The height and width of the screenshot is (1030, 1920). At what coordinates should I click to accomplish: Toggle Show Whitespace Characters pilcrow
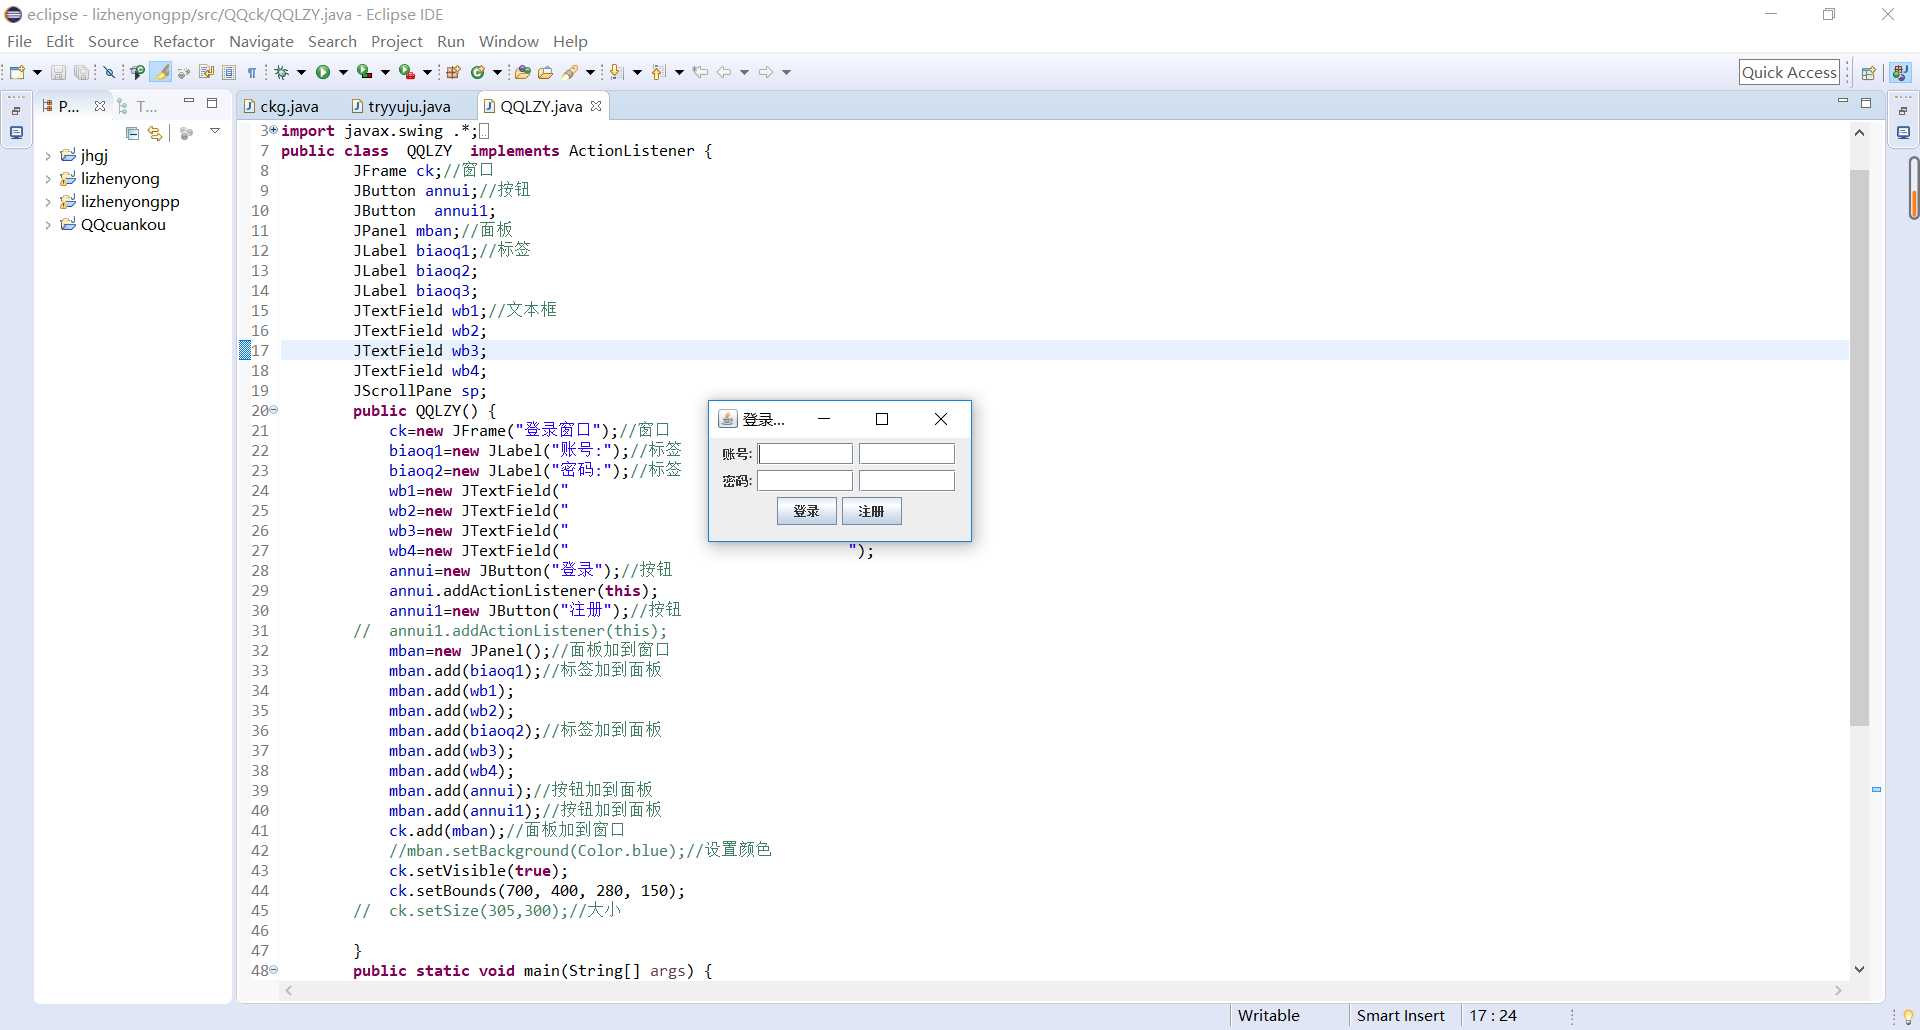[252, 72]
